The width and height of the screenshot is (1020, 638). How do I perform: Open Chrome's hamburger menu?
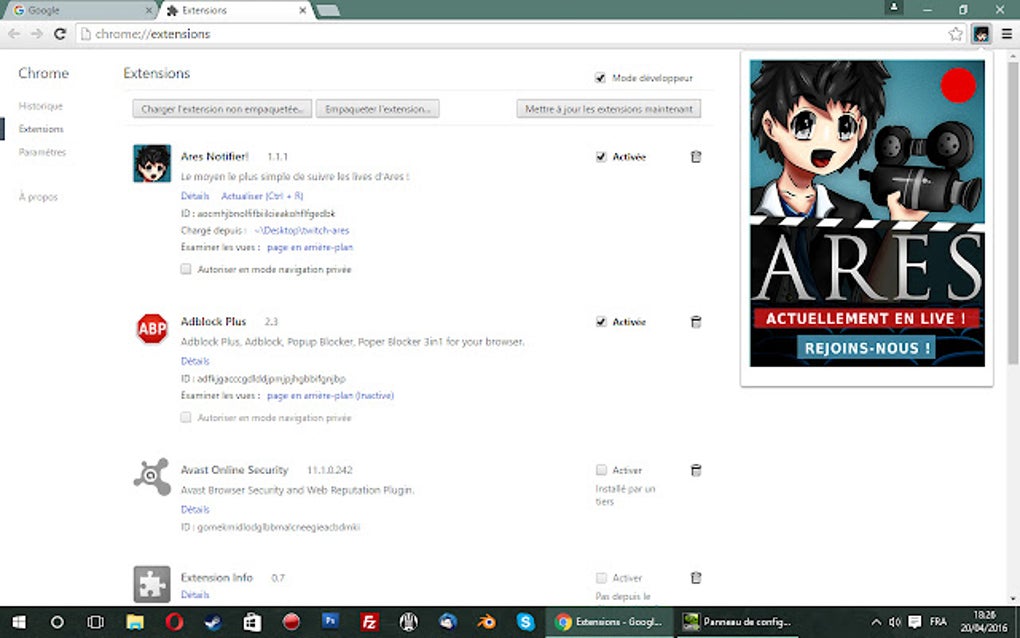(1006, 33)
